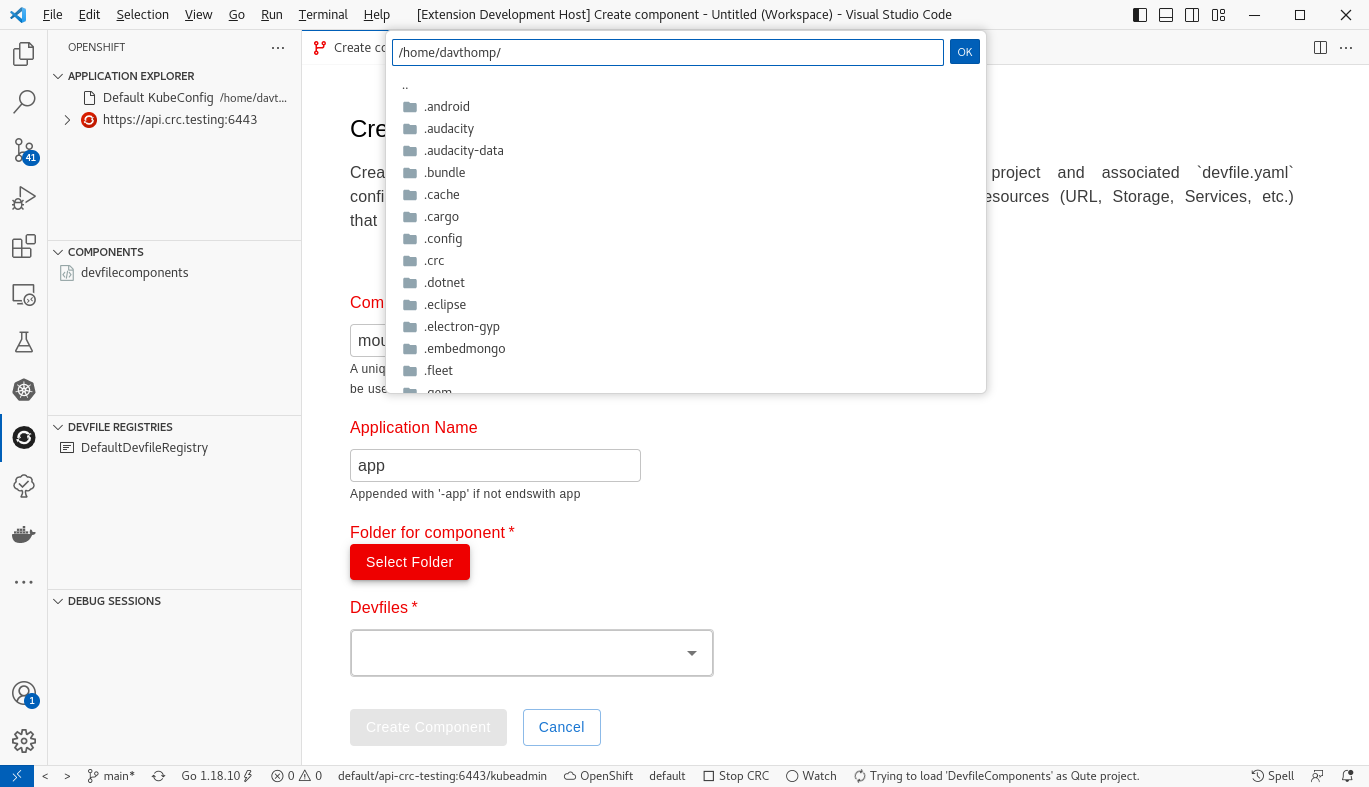1369x787 pixels.
Task: Collapse the Debug Sessions section
Action: (175, 601)
